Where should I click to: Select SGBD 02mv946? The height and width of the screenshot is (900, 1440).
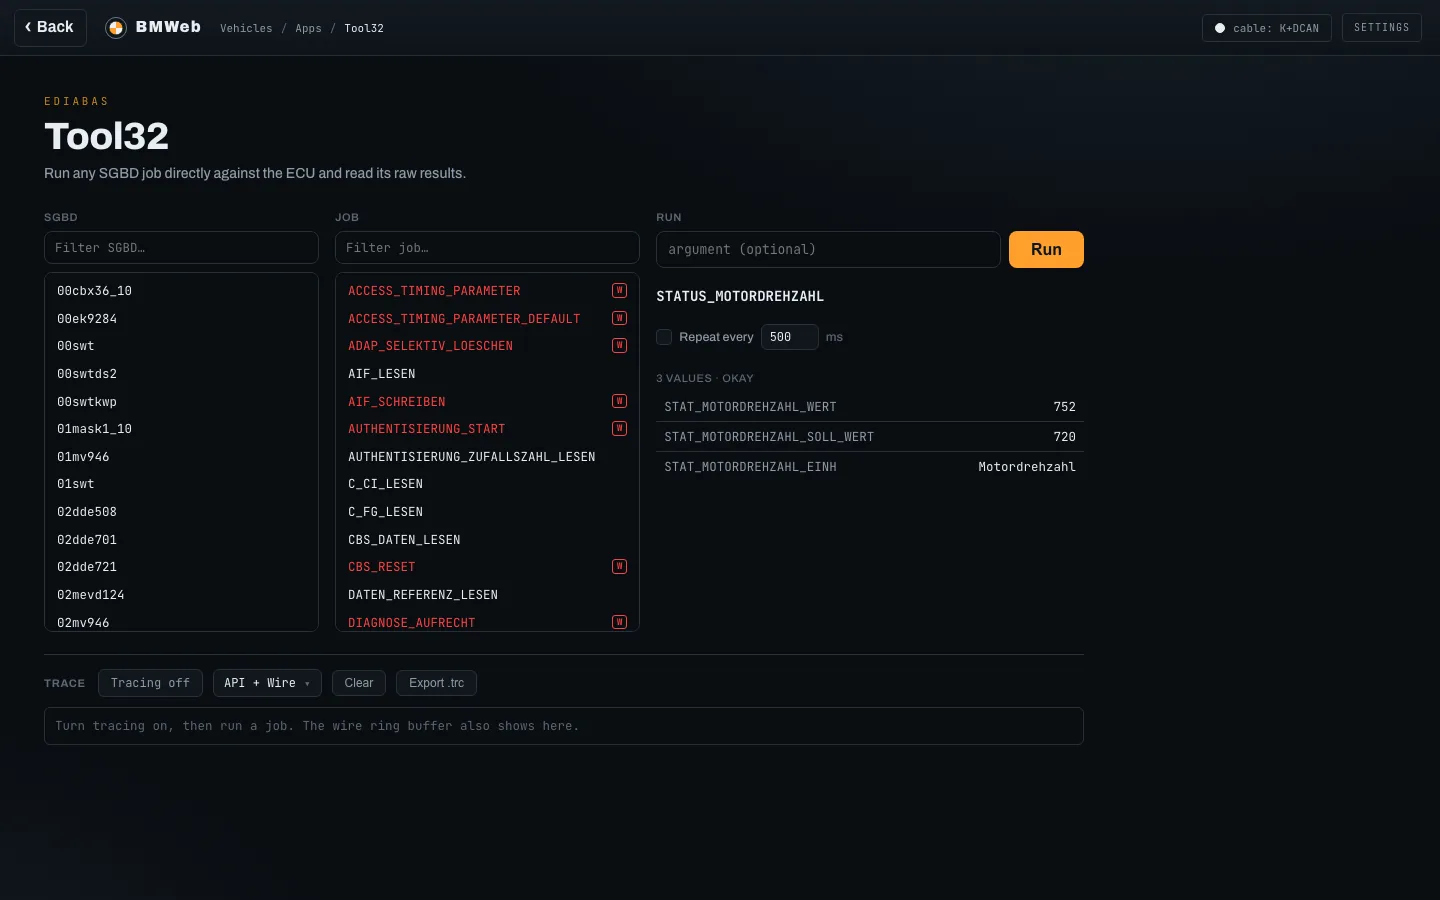pyautogui.click(x=181, y=620)
